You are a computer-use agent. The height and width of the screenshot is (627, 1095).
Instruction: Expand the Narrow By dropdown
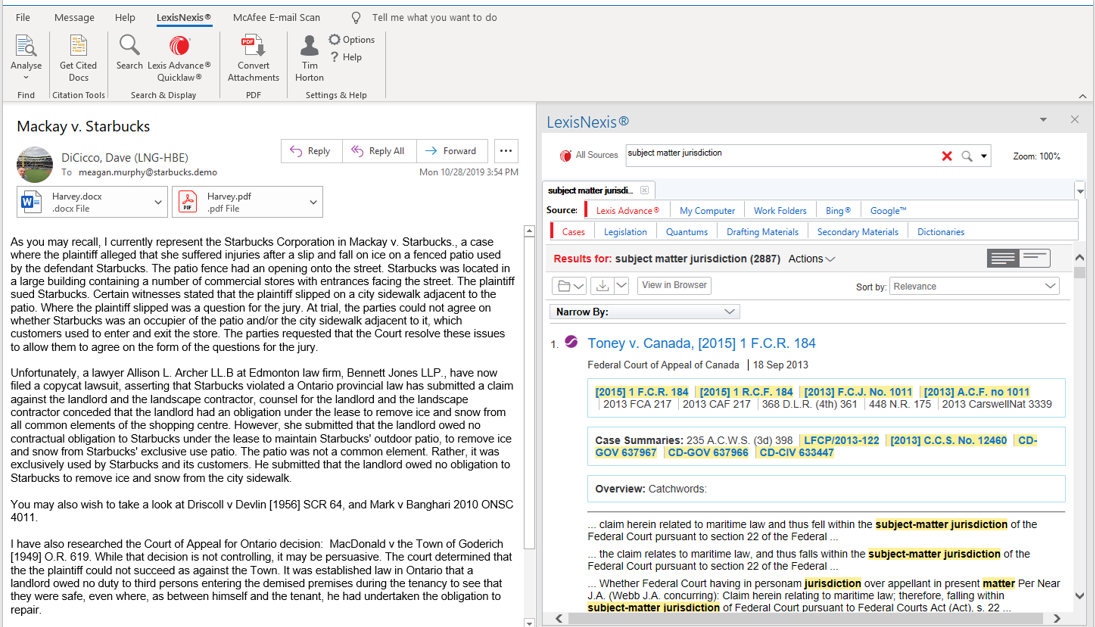point(645,312)
